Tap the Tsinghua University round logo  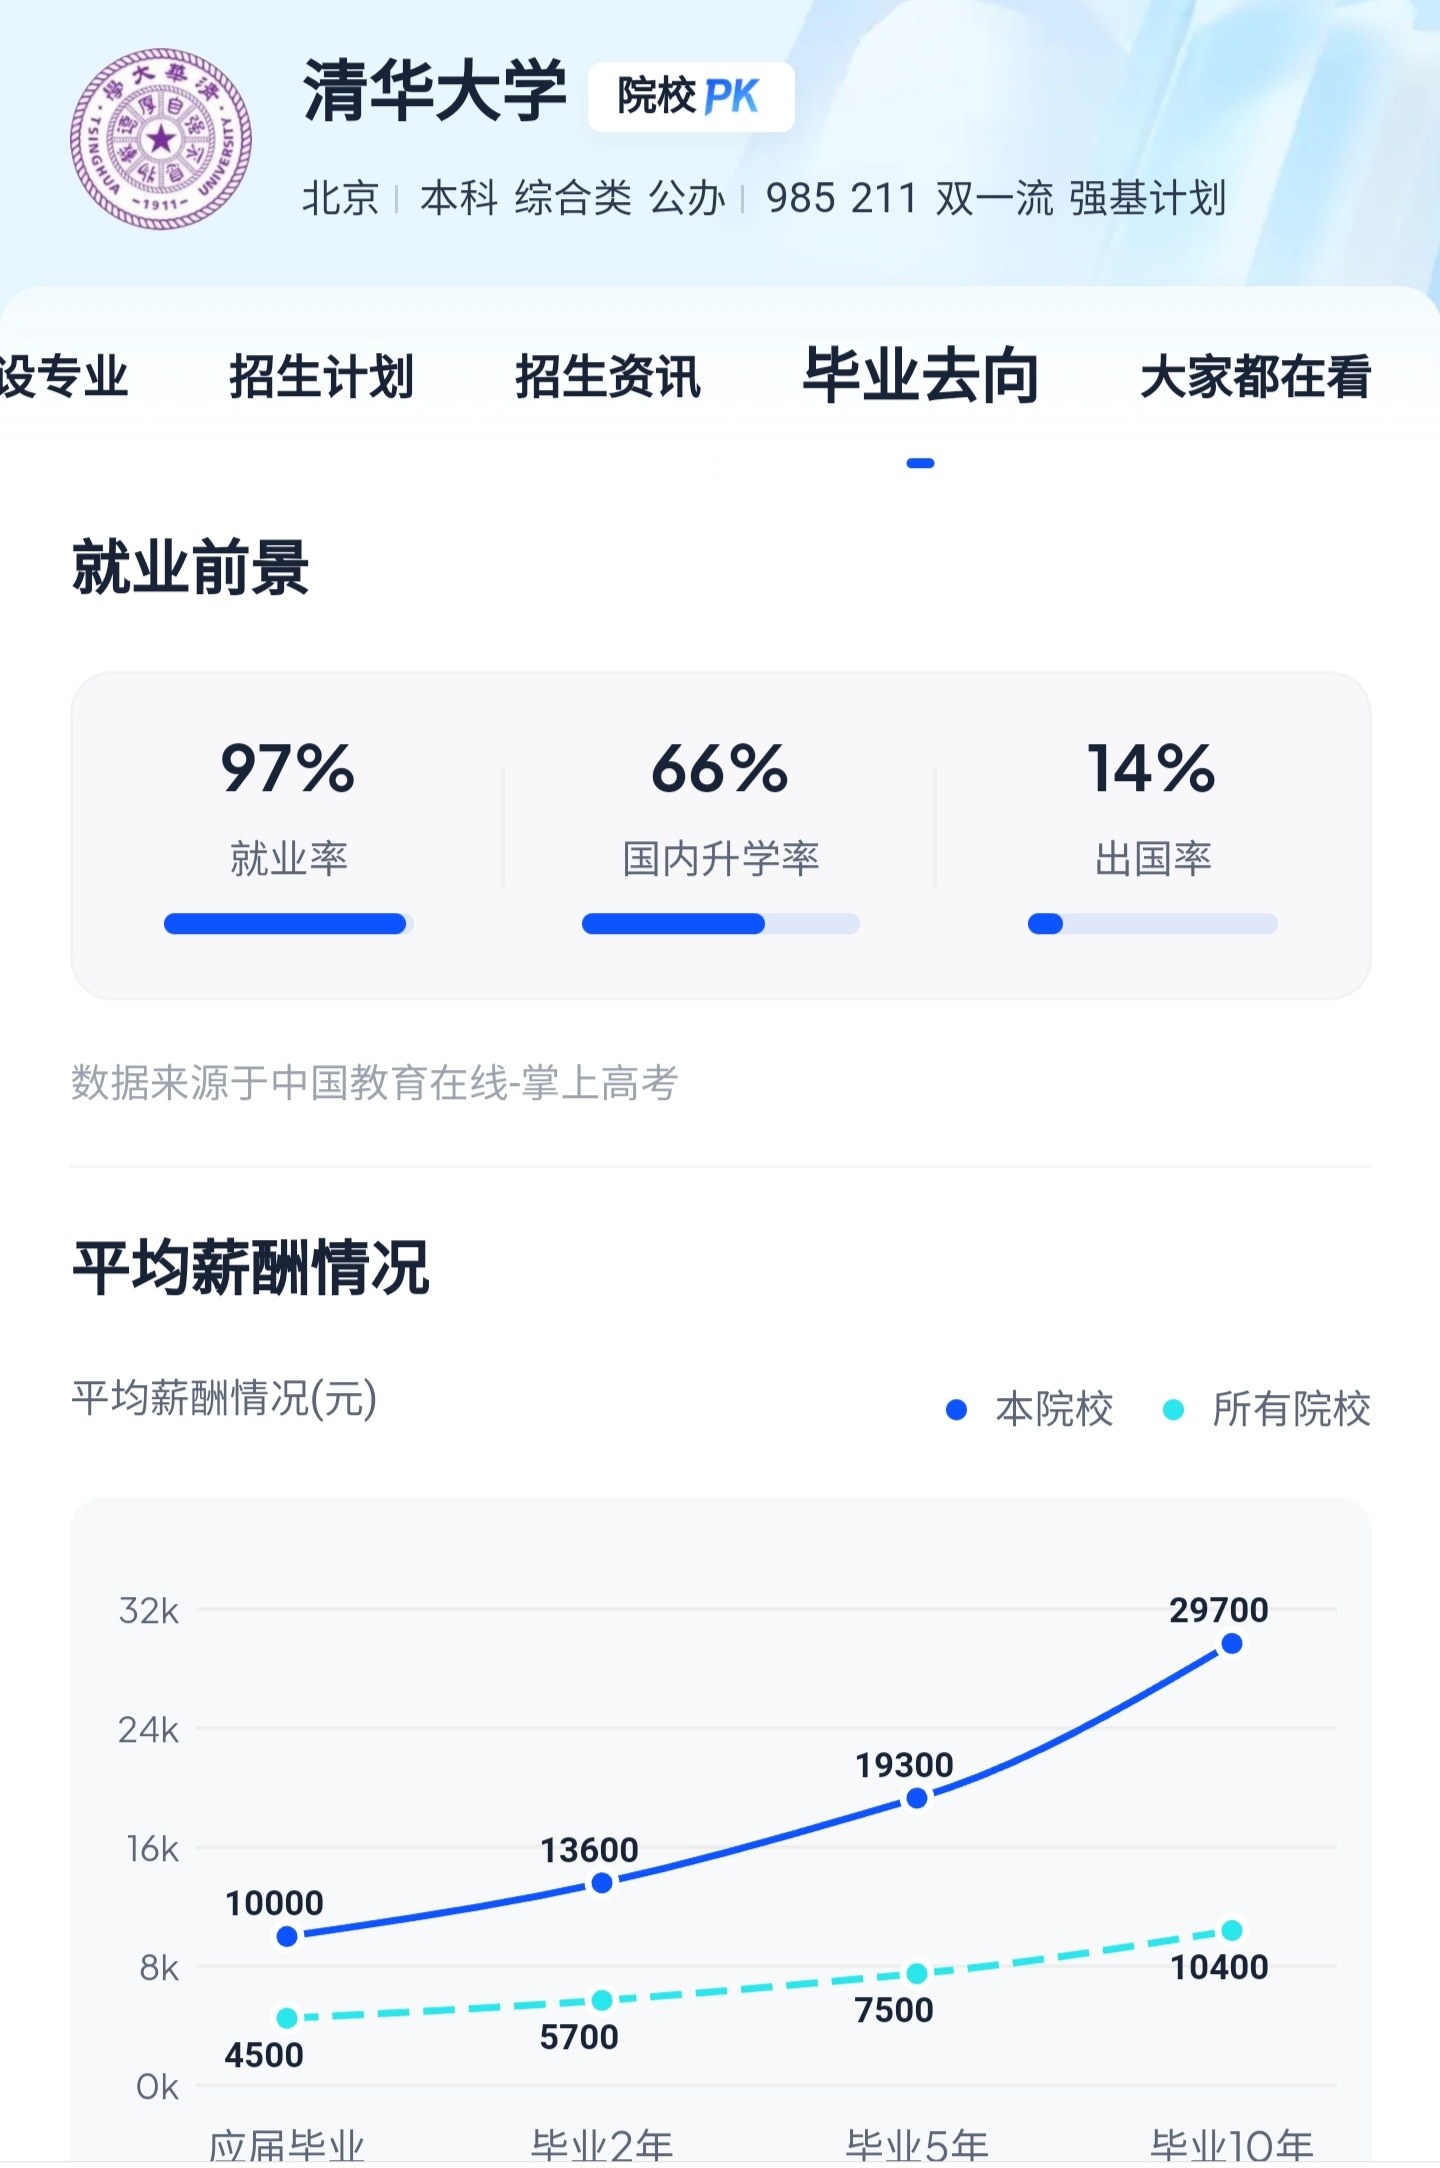[161, 139]
